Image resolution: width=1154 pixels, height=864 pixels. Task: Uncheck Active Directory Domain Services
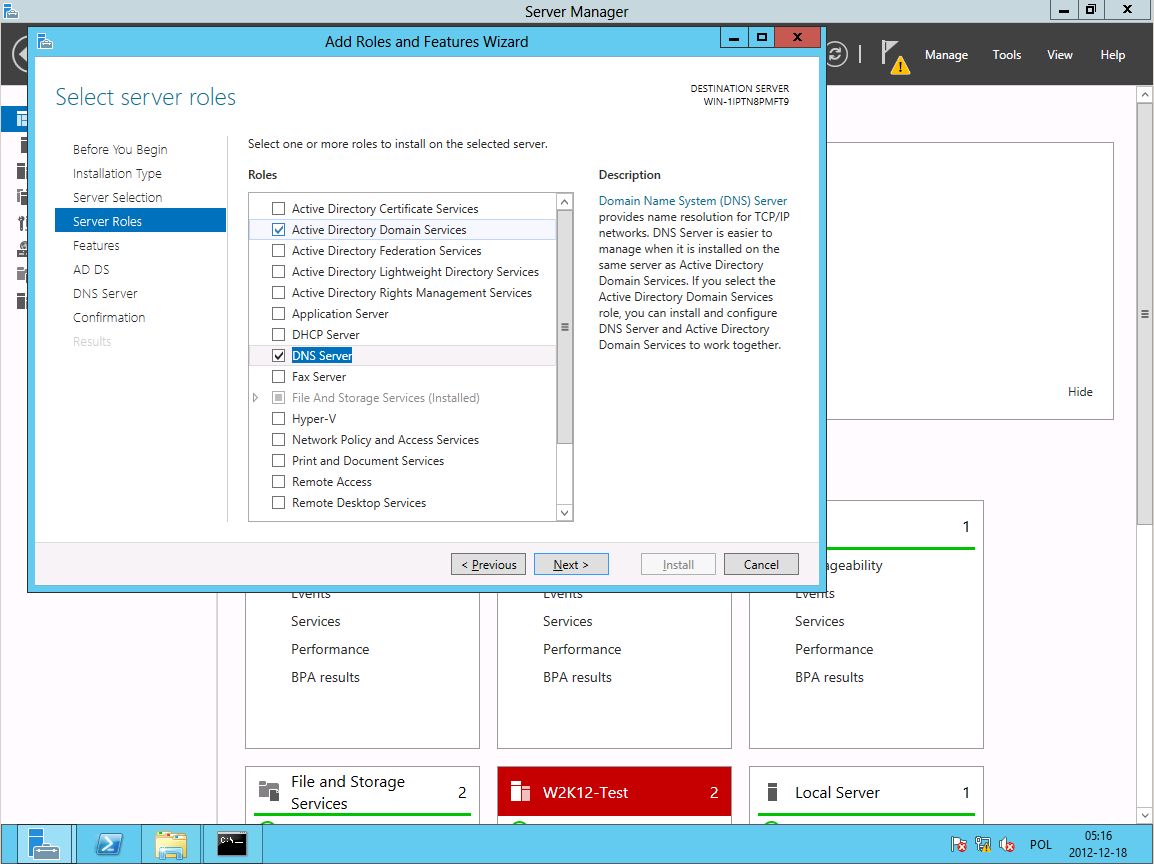(278, 230)
